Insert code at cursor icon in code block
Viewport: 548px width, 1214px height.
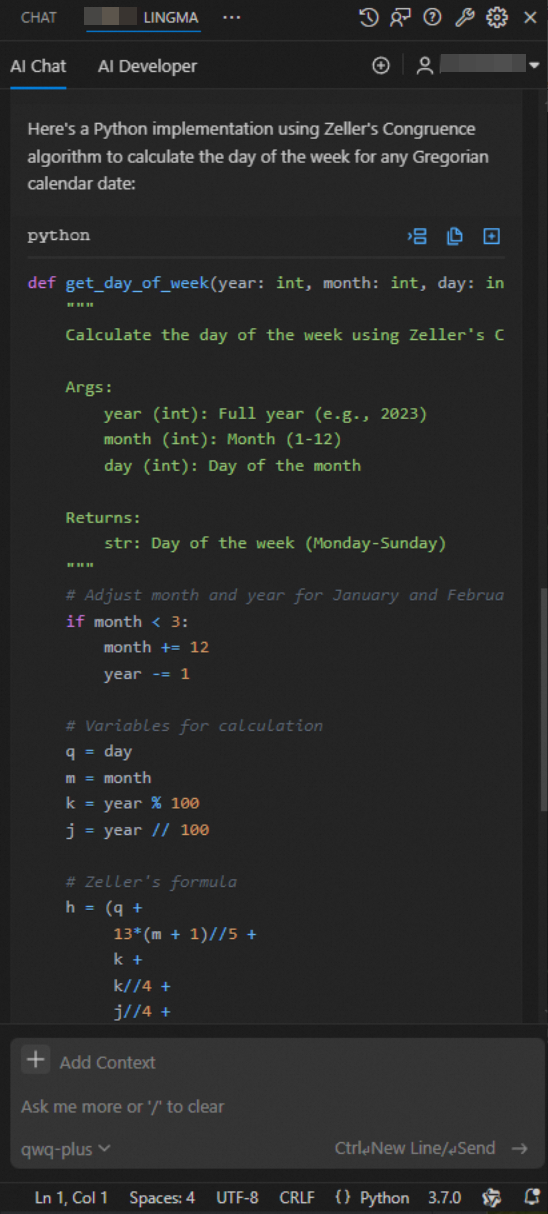pyautogui.click(x=417, y=236)
